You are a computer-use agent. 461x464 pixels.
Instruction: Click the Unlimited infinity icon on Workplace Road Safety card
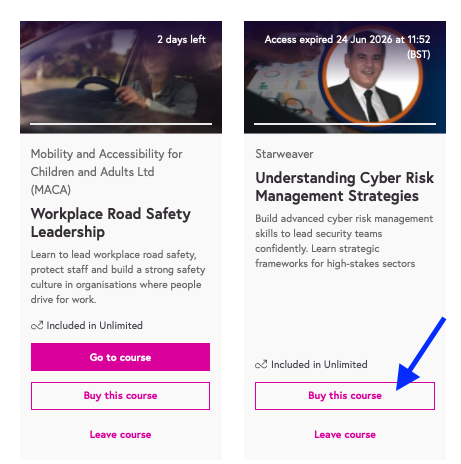click(37, 325)
